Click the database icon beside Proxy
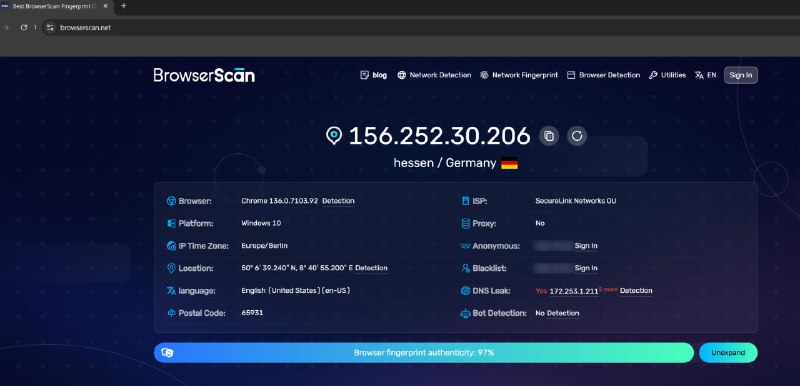The height and width of the screenshot is (386, 800). (465, 223)
